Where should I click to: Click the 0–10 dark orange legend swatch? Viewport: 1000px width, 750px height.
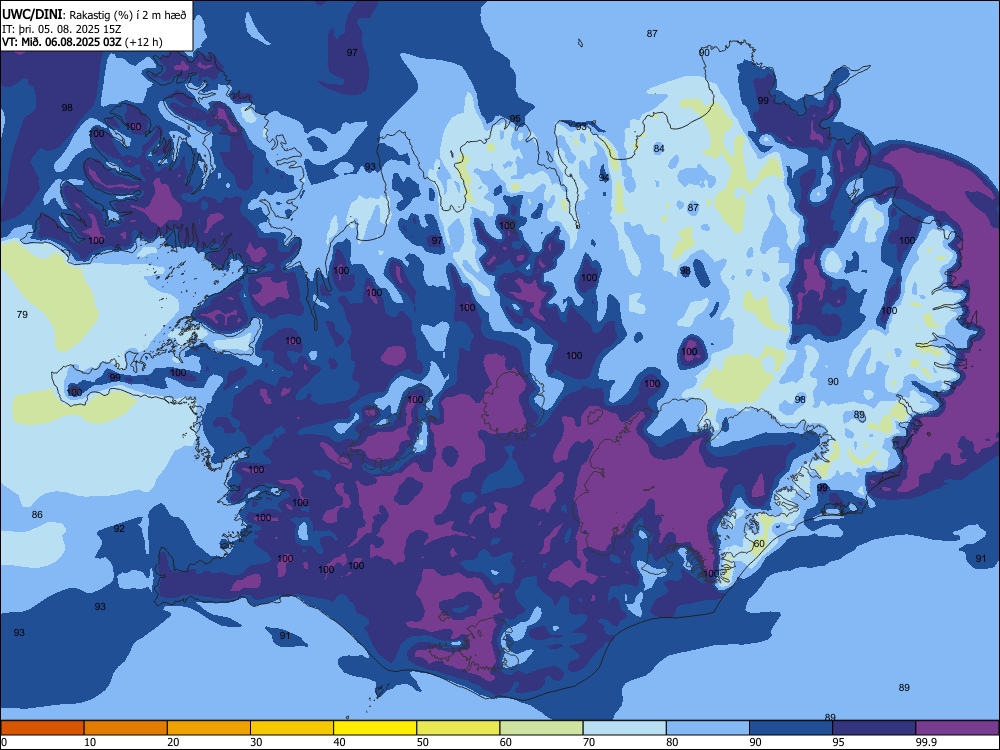[x=42, y=728]
